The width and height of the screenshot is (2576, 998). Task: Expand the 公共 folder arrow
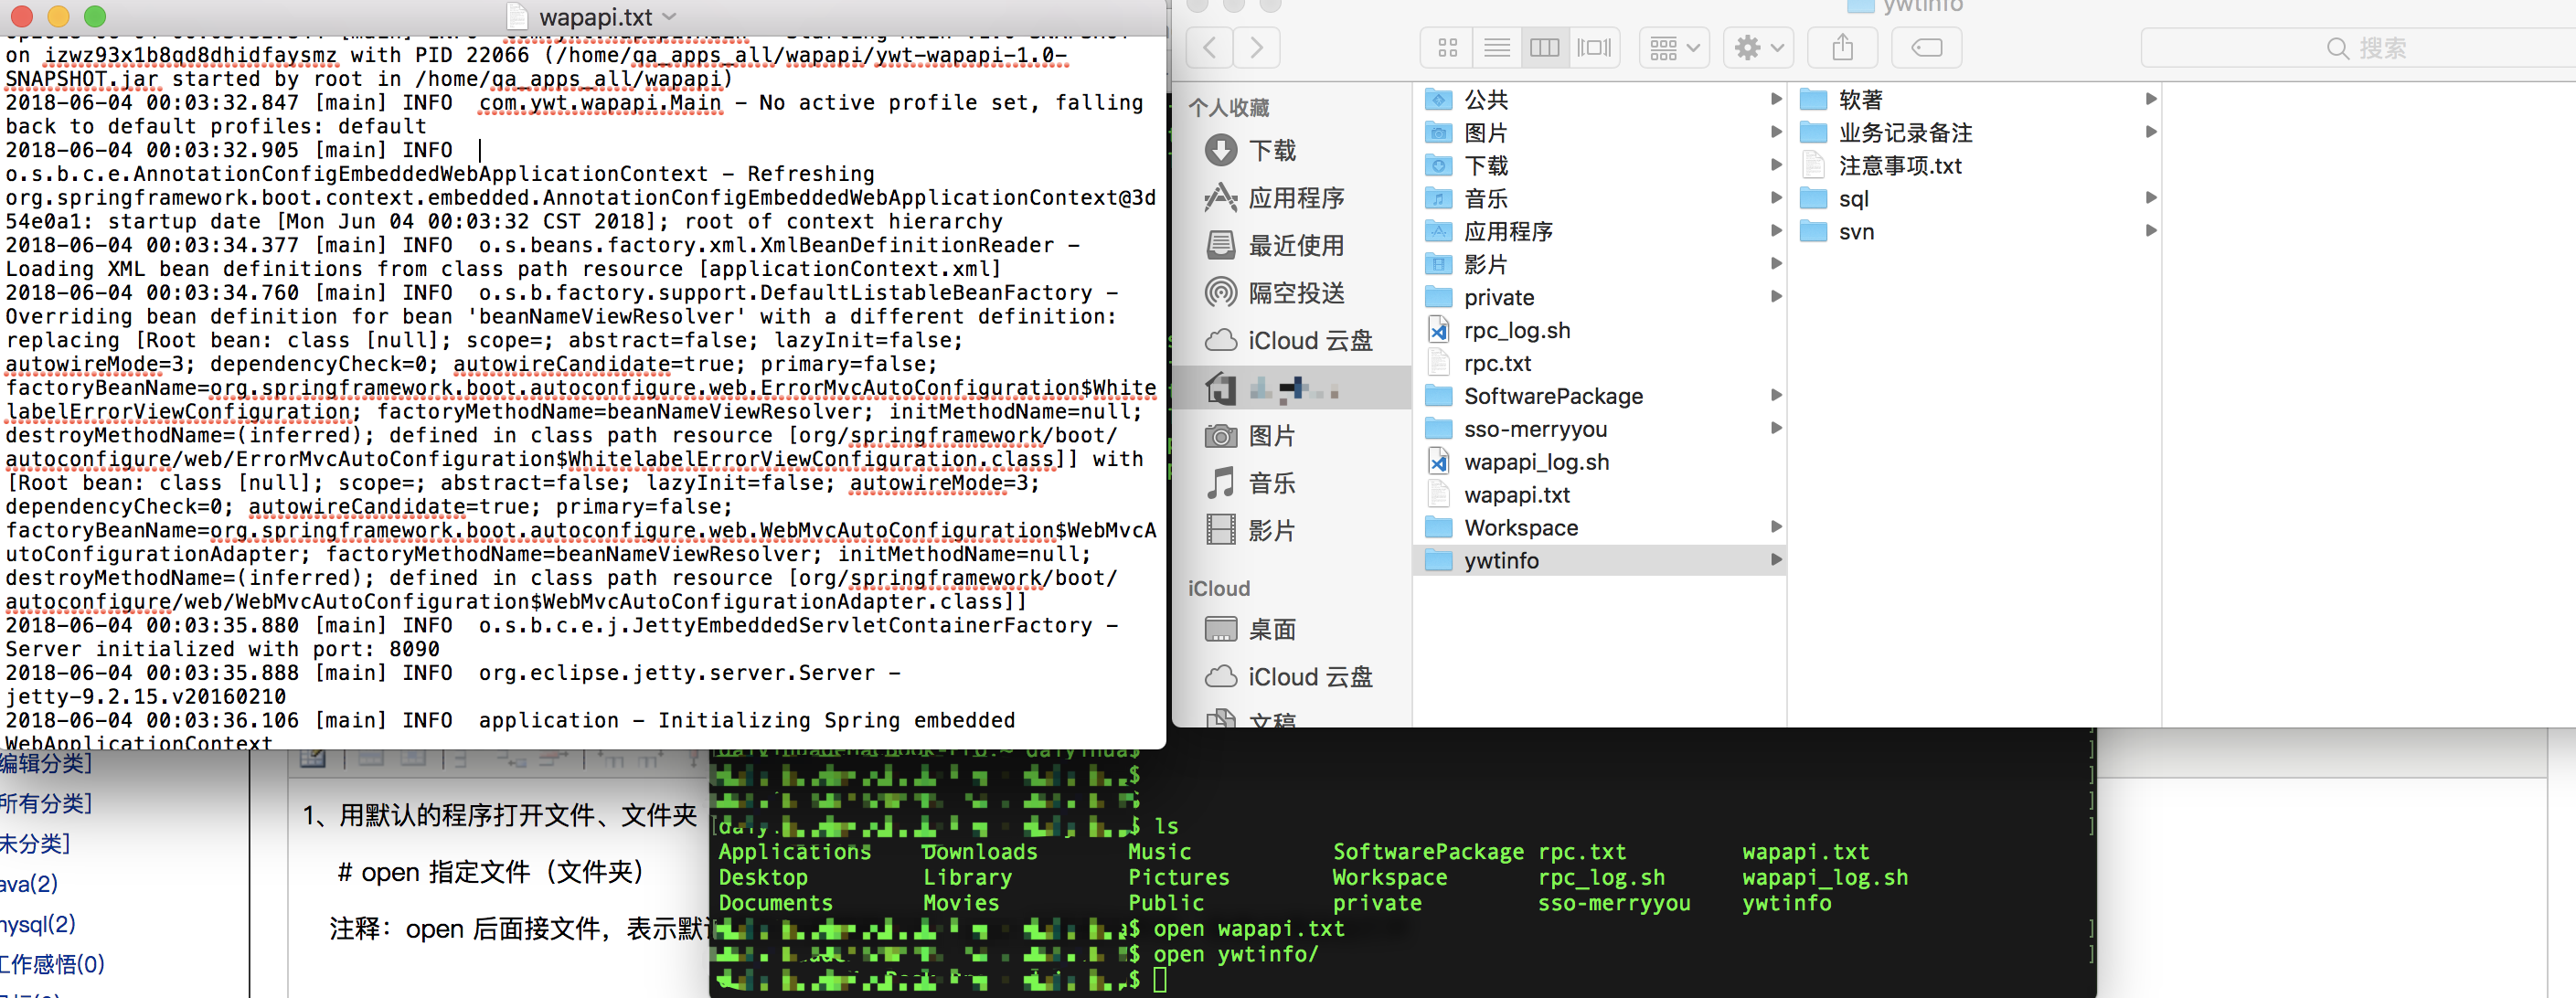click(x=1776, y=99)
